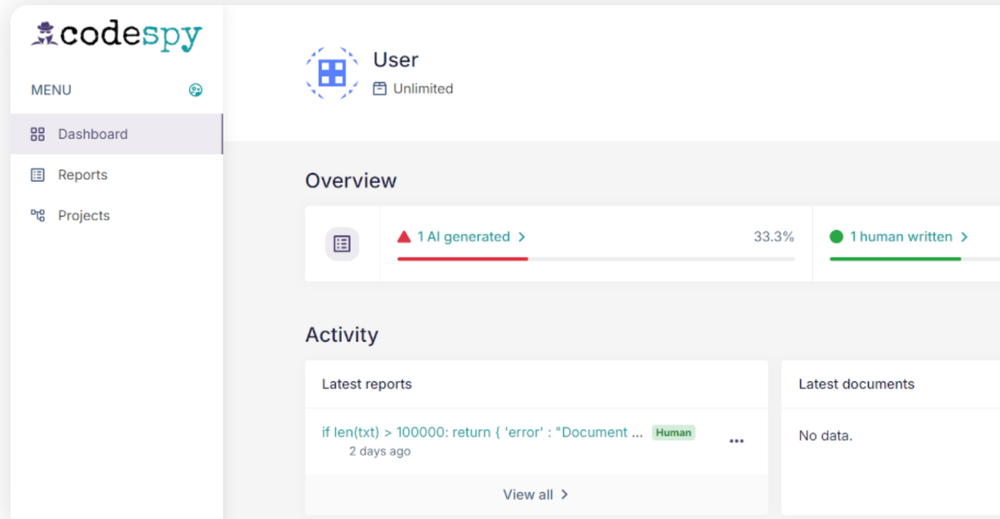Open the Dashboard menu item

116,134
